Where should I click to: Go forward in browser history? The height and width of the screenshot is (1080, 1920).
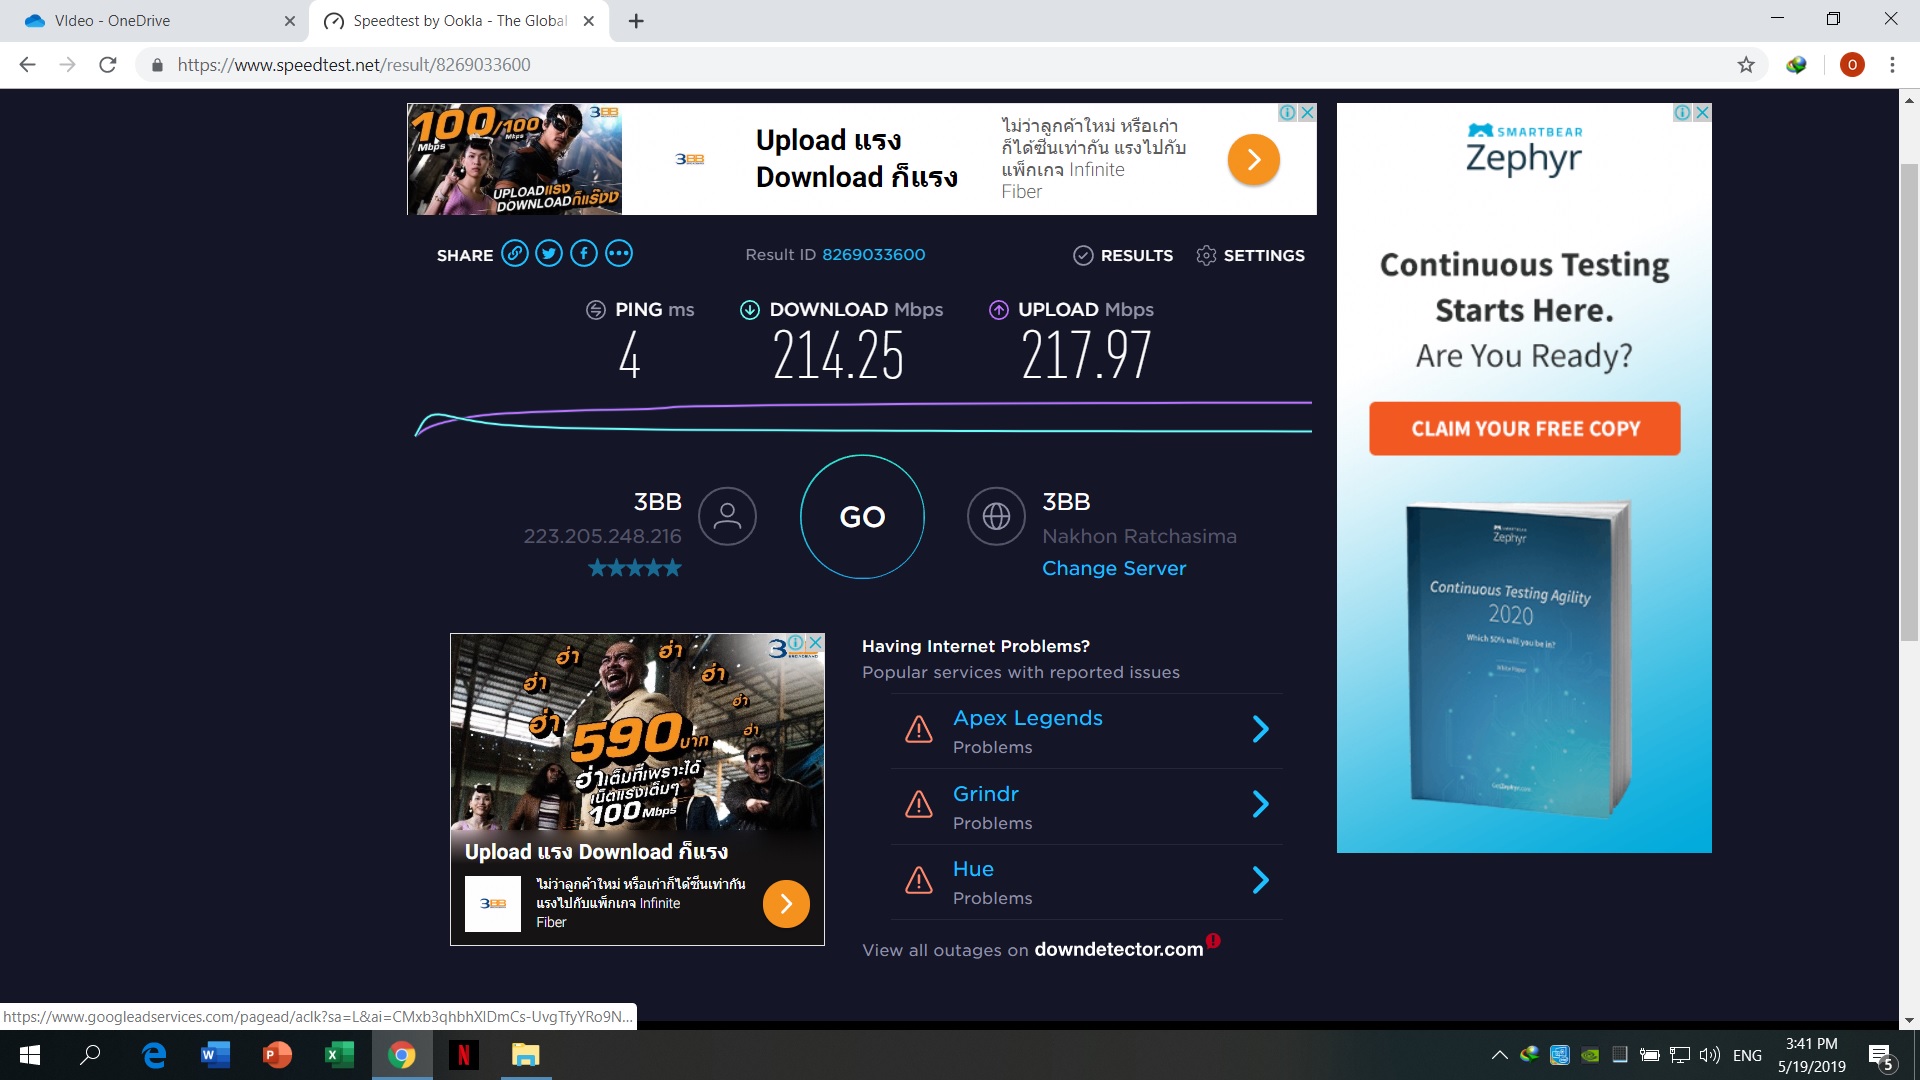[x=67, y=65]
